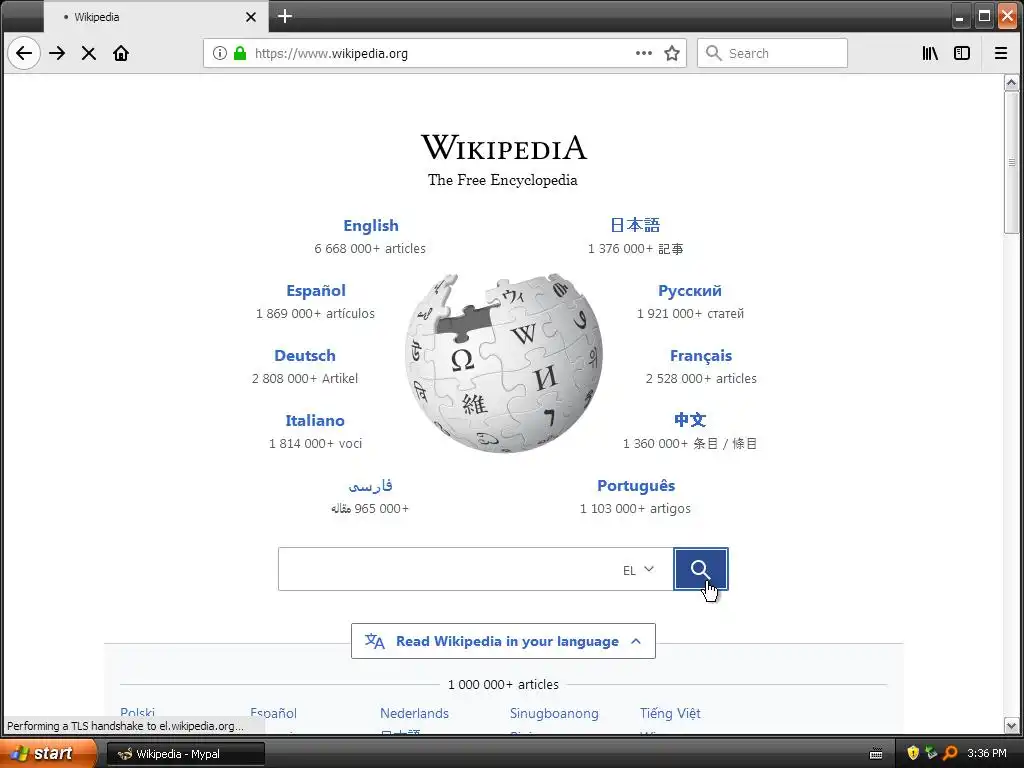
Task: Open Português Wikipedia link
Action: (636, 485)
